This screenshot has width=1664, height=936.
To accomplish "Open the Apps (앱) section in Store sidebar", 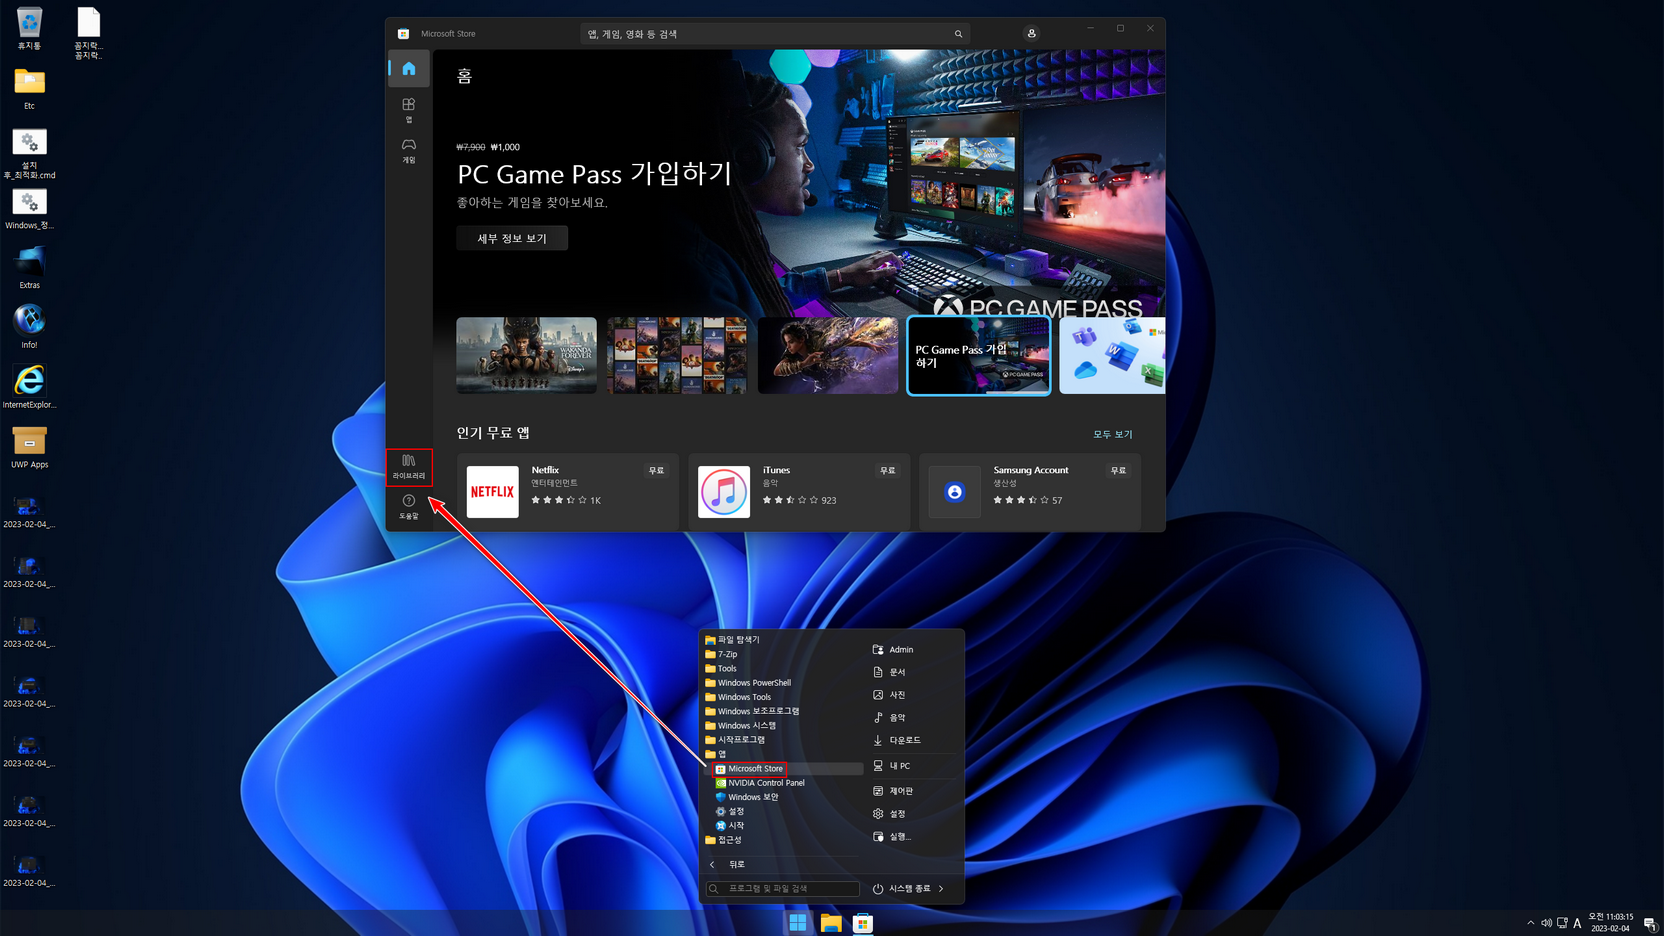I will (x=409, y=110).
